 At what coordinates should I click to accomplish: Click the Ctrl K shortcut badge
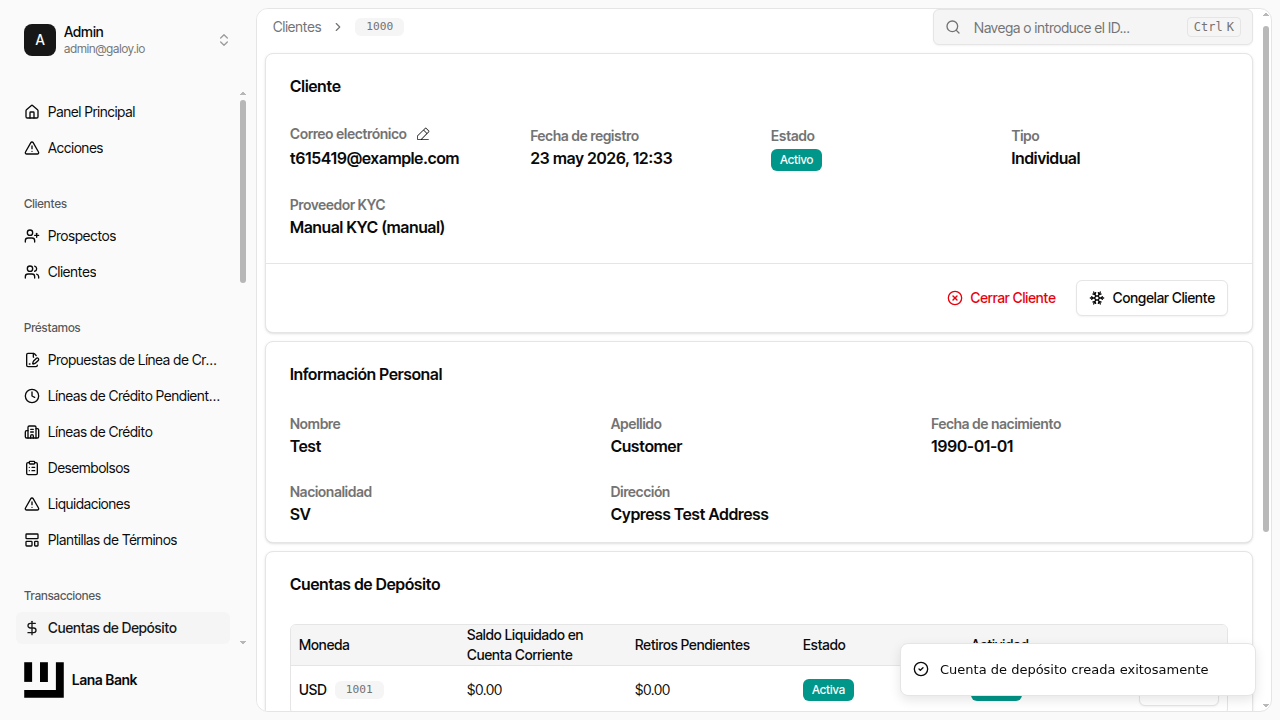tap(1214, 27)
